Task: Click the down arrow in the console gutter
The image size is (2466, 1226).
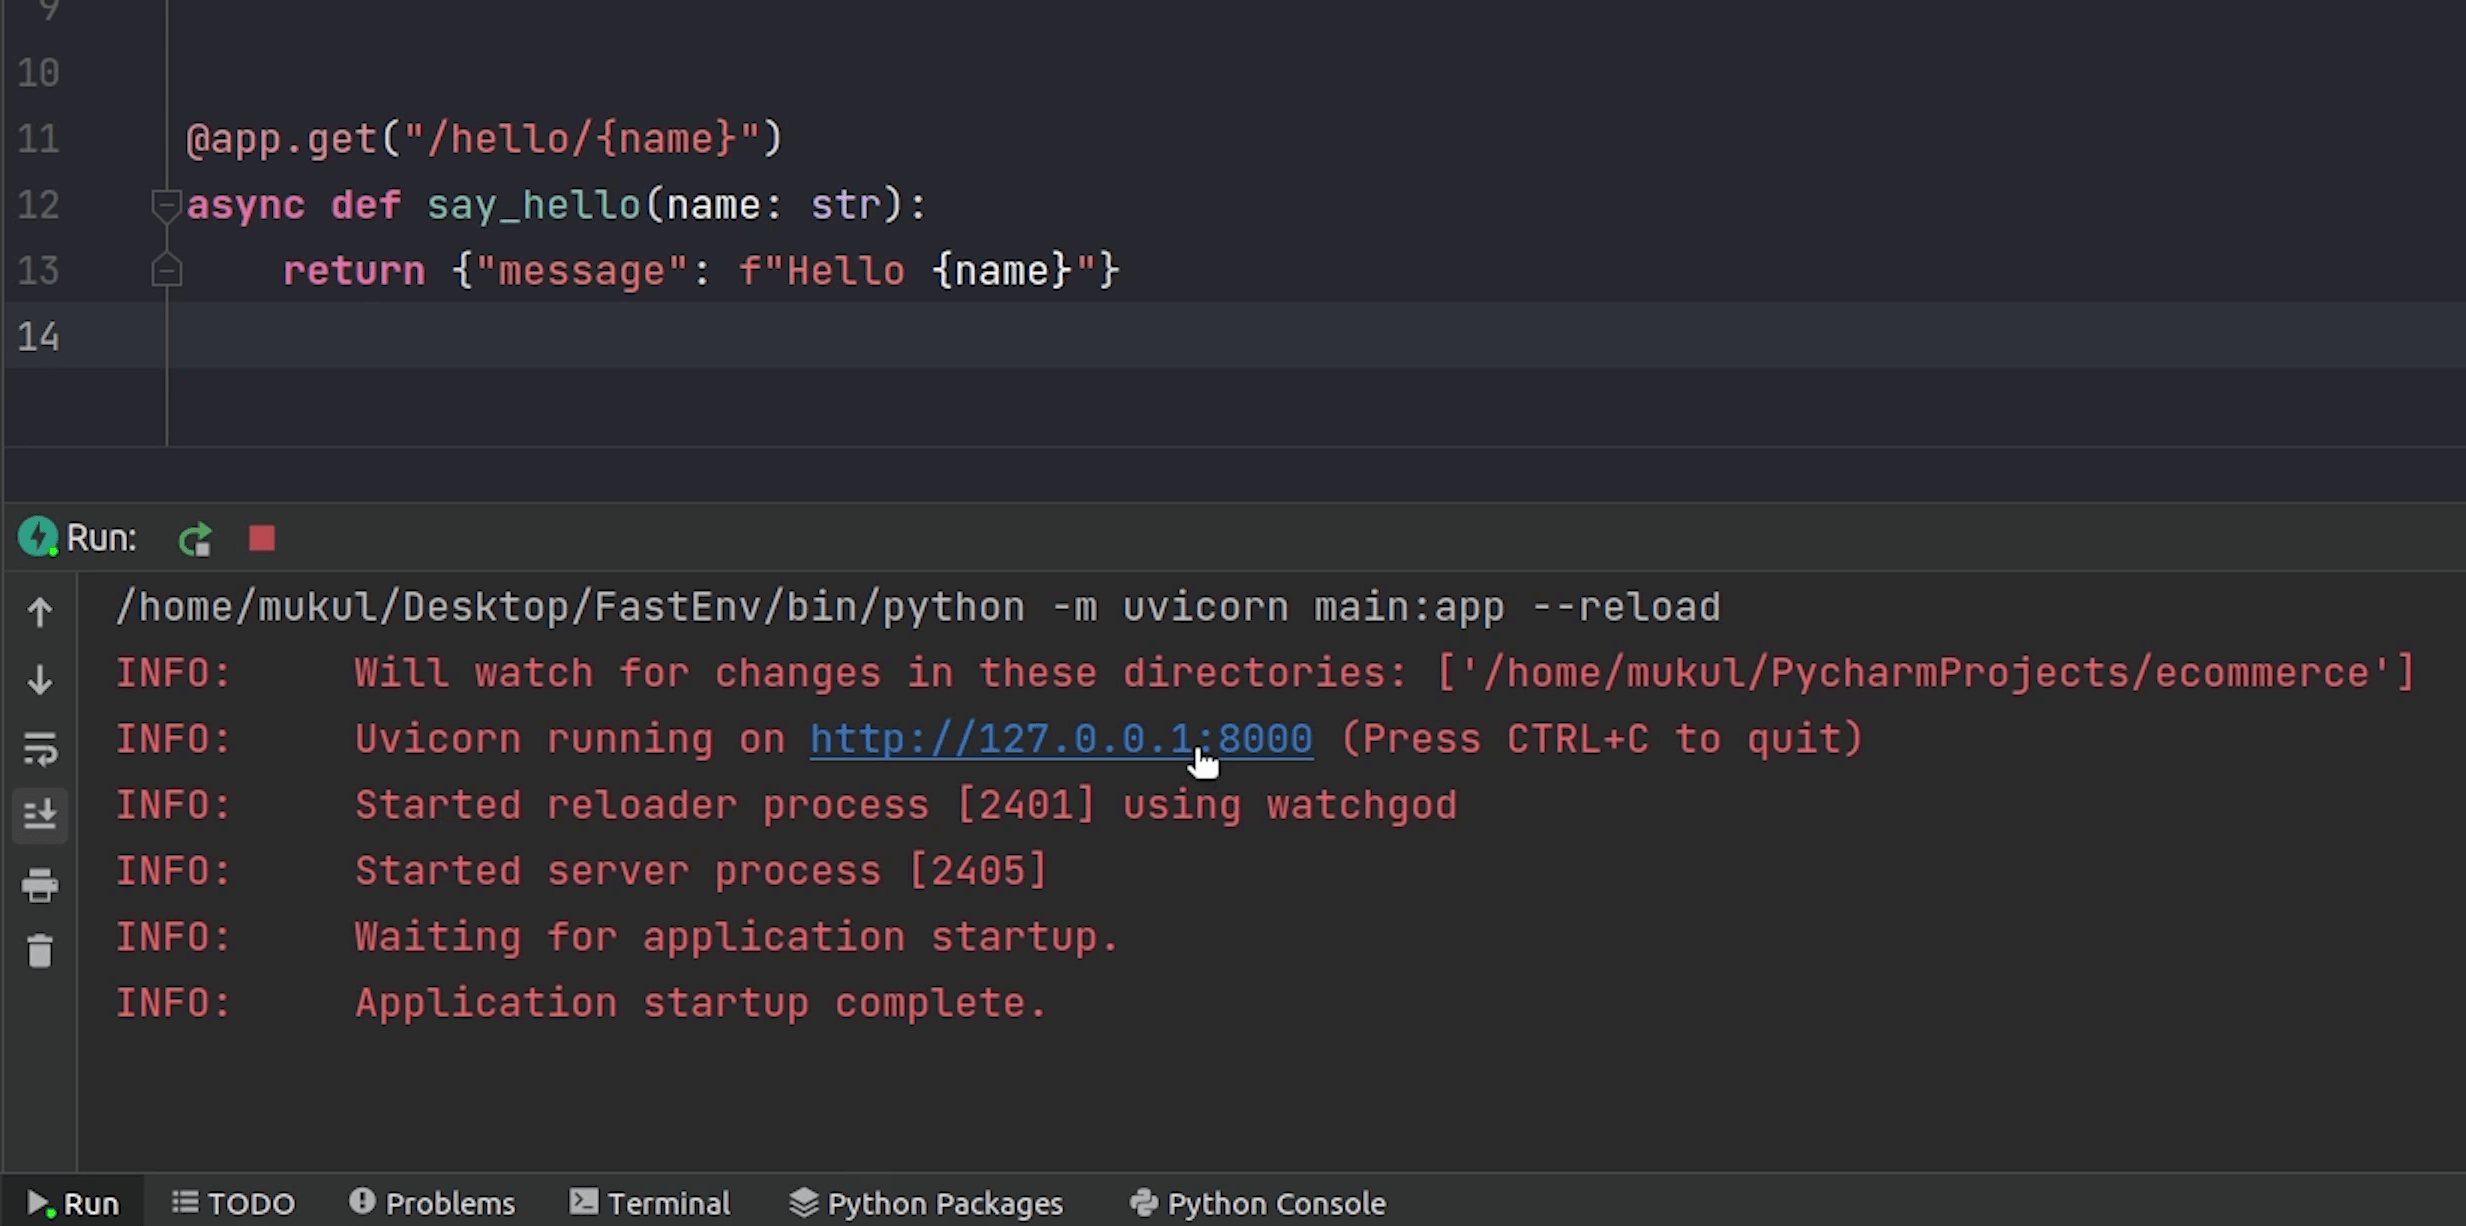Action: (x=40, y=680)
